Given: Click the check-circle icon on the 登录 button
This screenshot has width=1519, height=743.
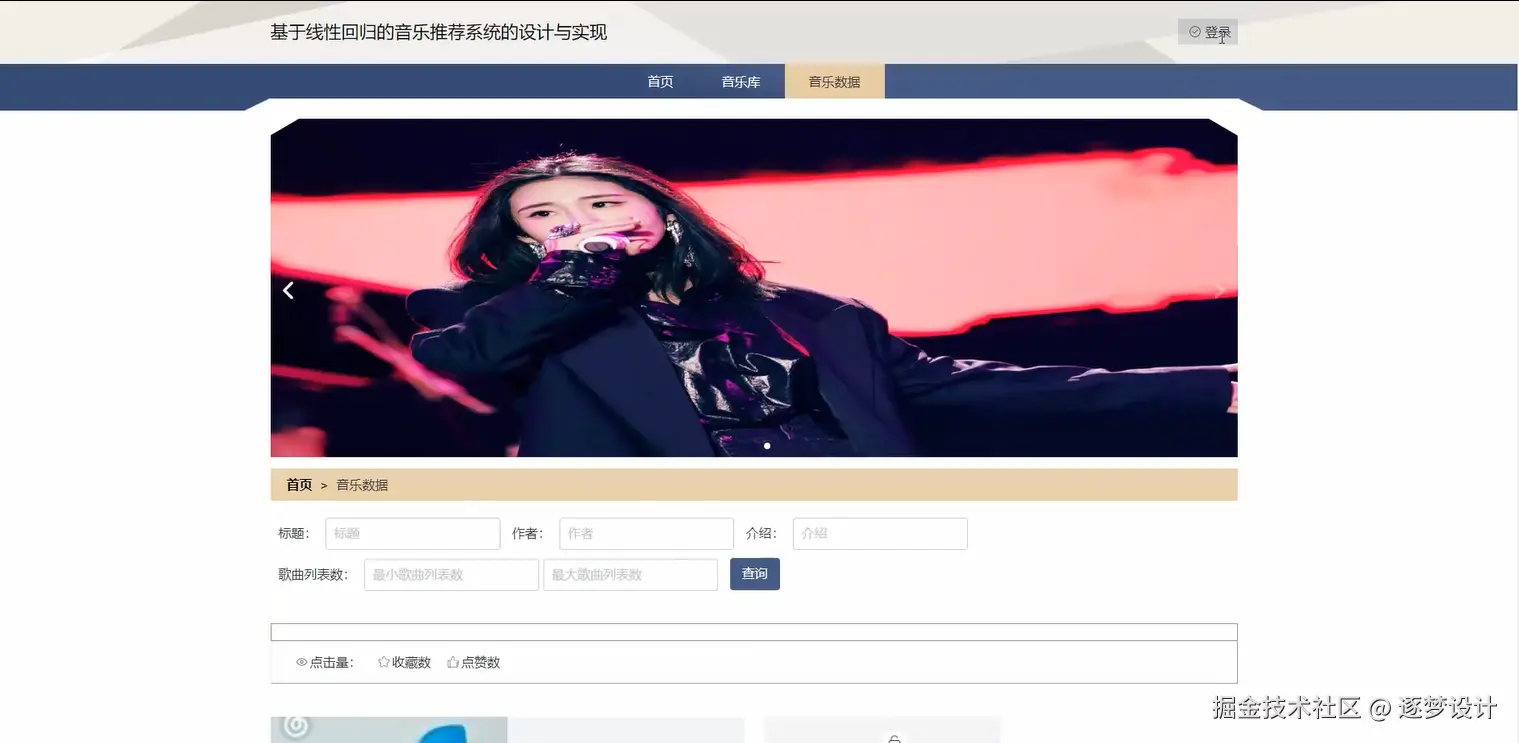Looking at the screenshot, I should pos(1194,31).
